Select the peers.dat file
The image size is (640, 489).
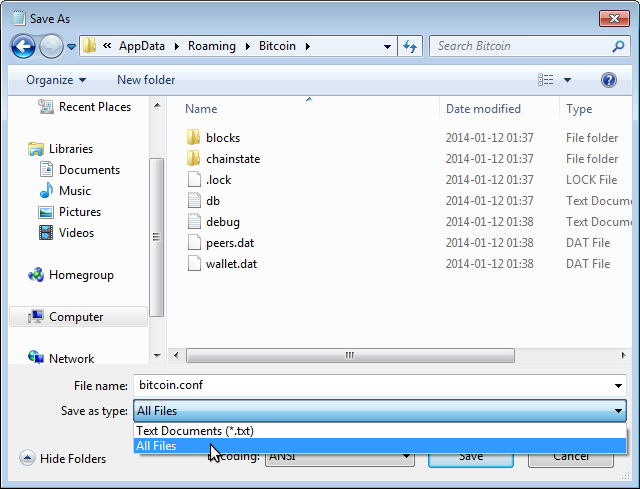tap(230, 243)
